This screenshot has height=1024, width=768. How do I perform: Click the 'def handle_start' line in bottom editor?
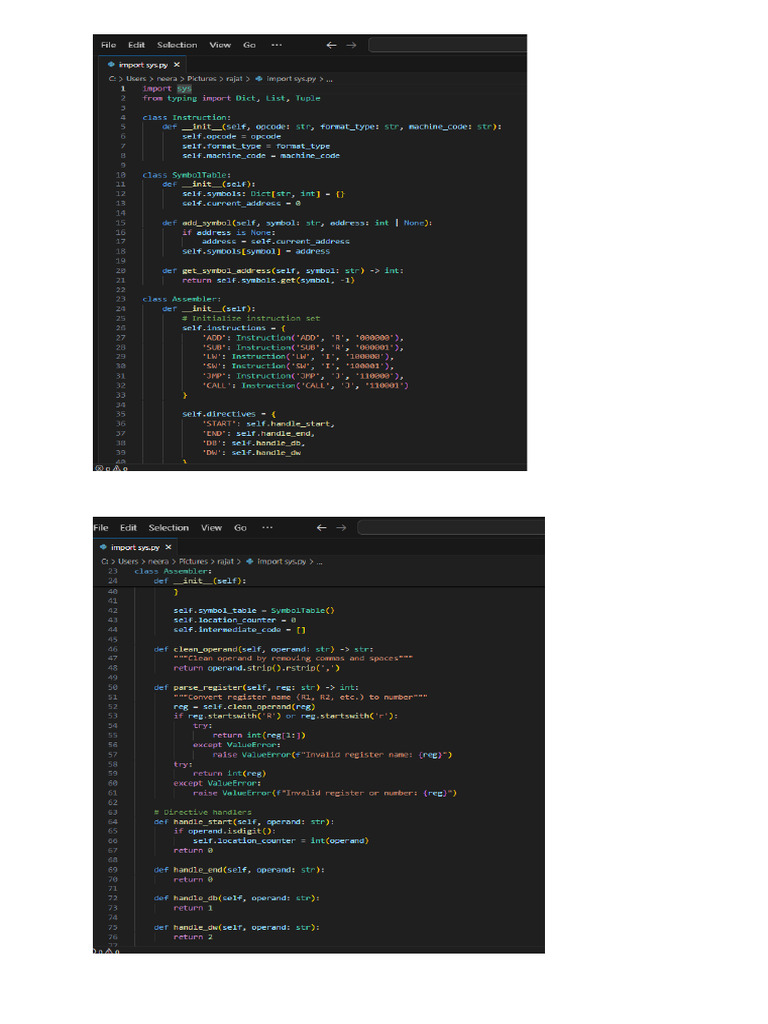point(244,822)
